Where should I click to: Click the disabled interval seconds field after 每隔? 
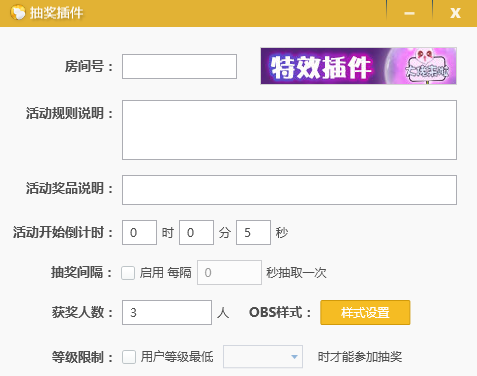coord(229,273)
